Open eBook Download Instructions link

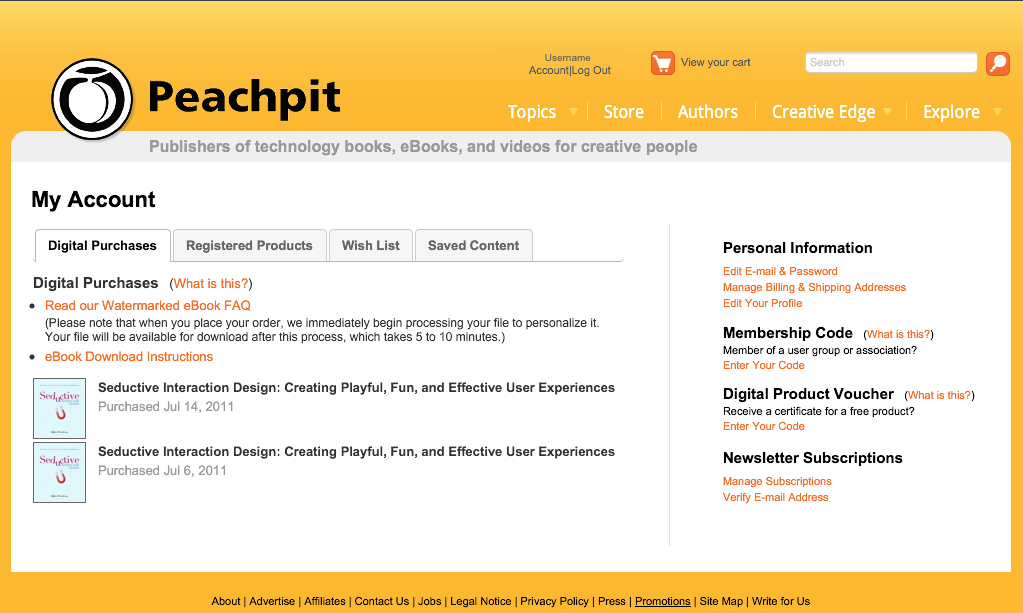pos(129,357)
